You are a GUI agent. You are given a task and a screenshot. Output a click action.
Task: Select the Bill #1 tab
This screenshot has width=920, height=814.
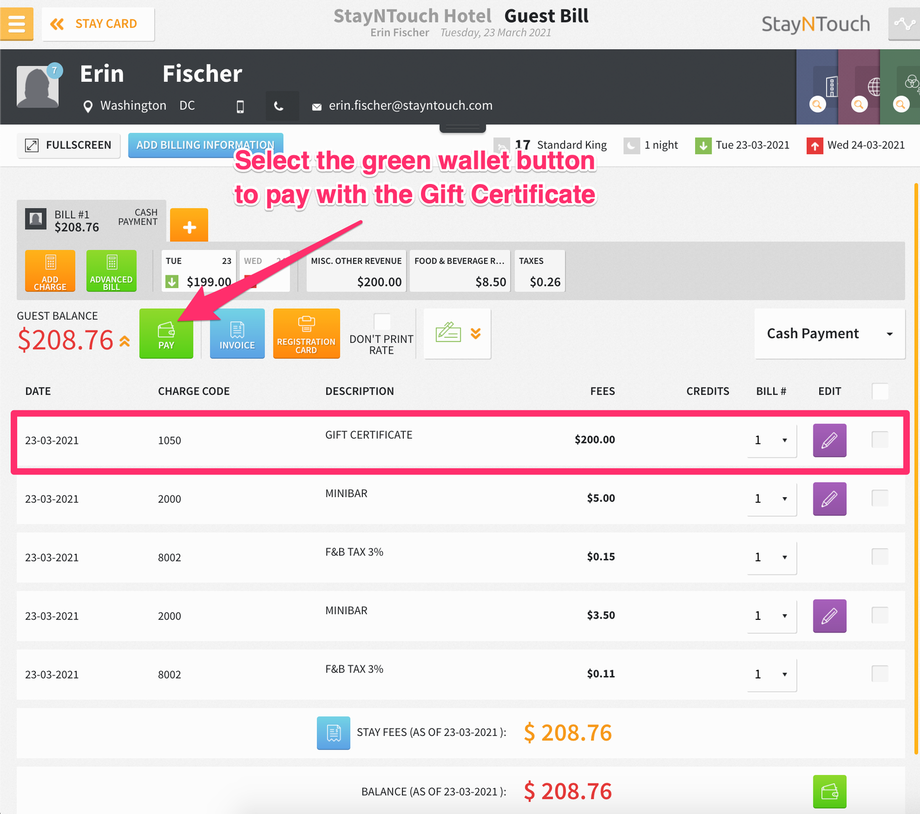tap(92, 220)
